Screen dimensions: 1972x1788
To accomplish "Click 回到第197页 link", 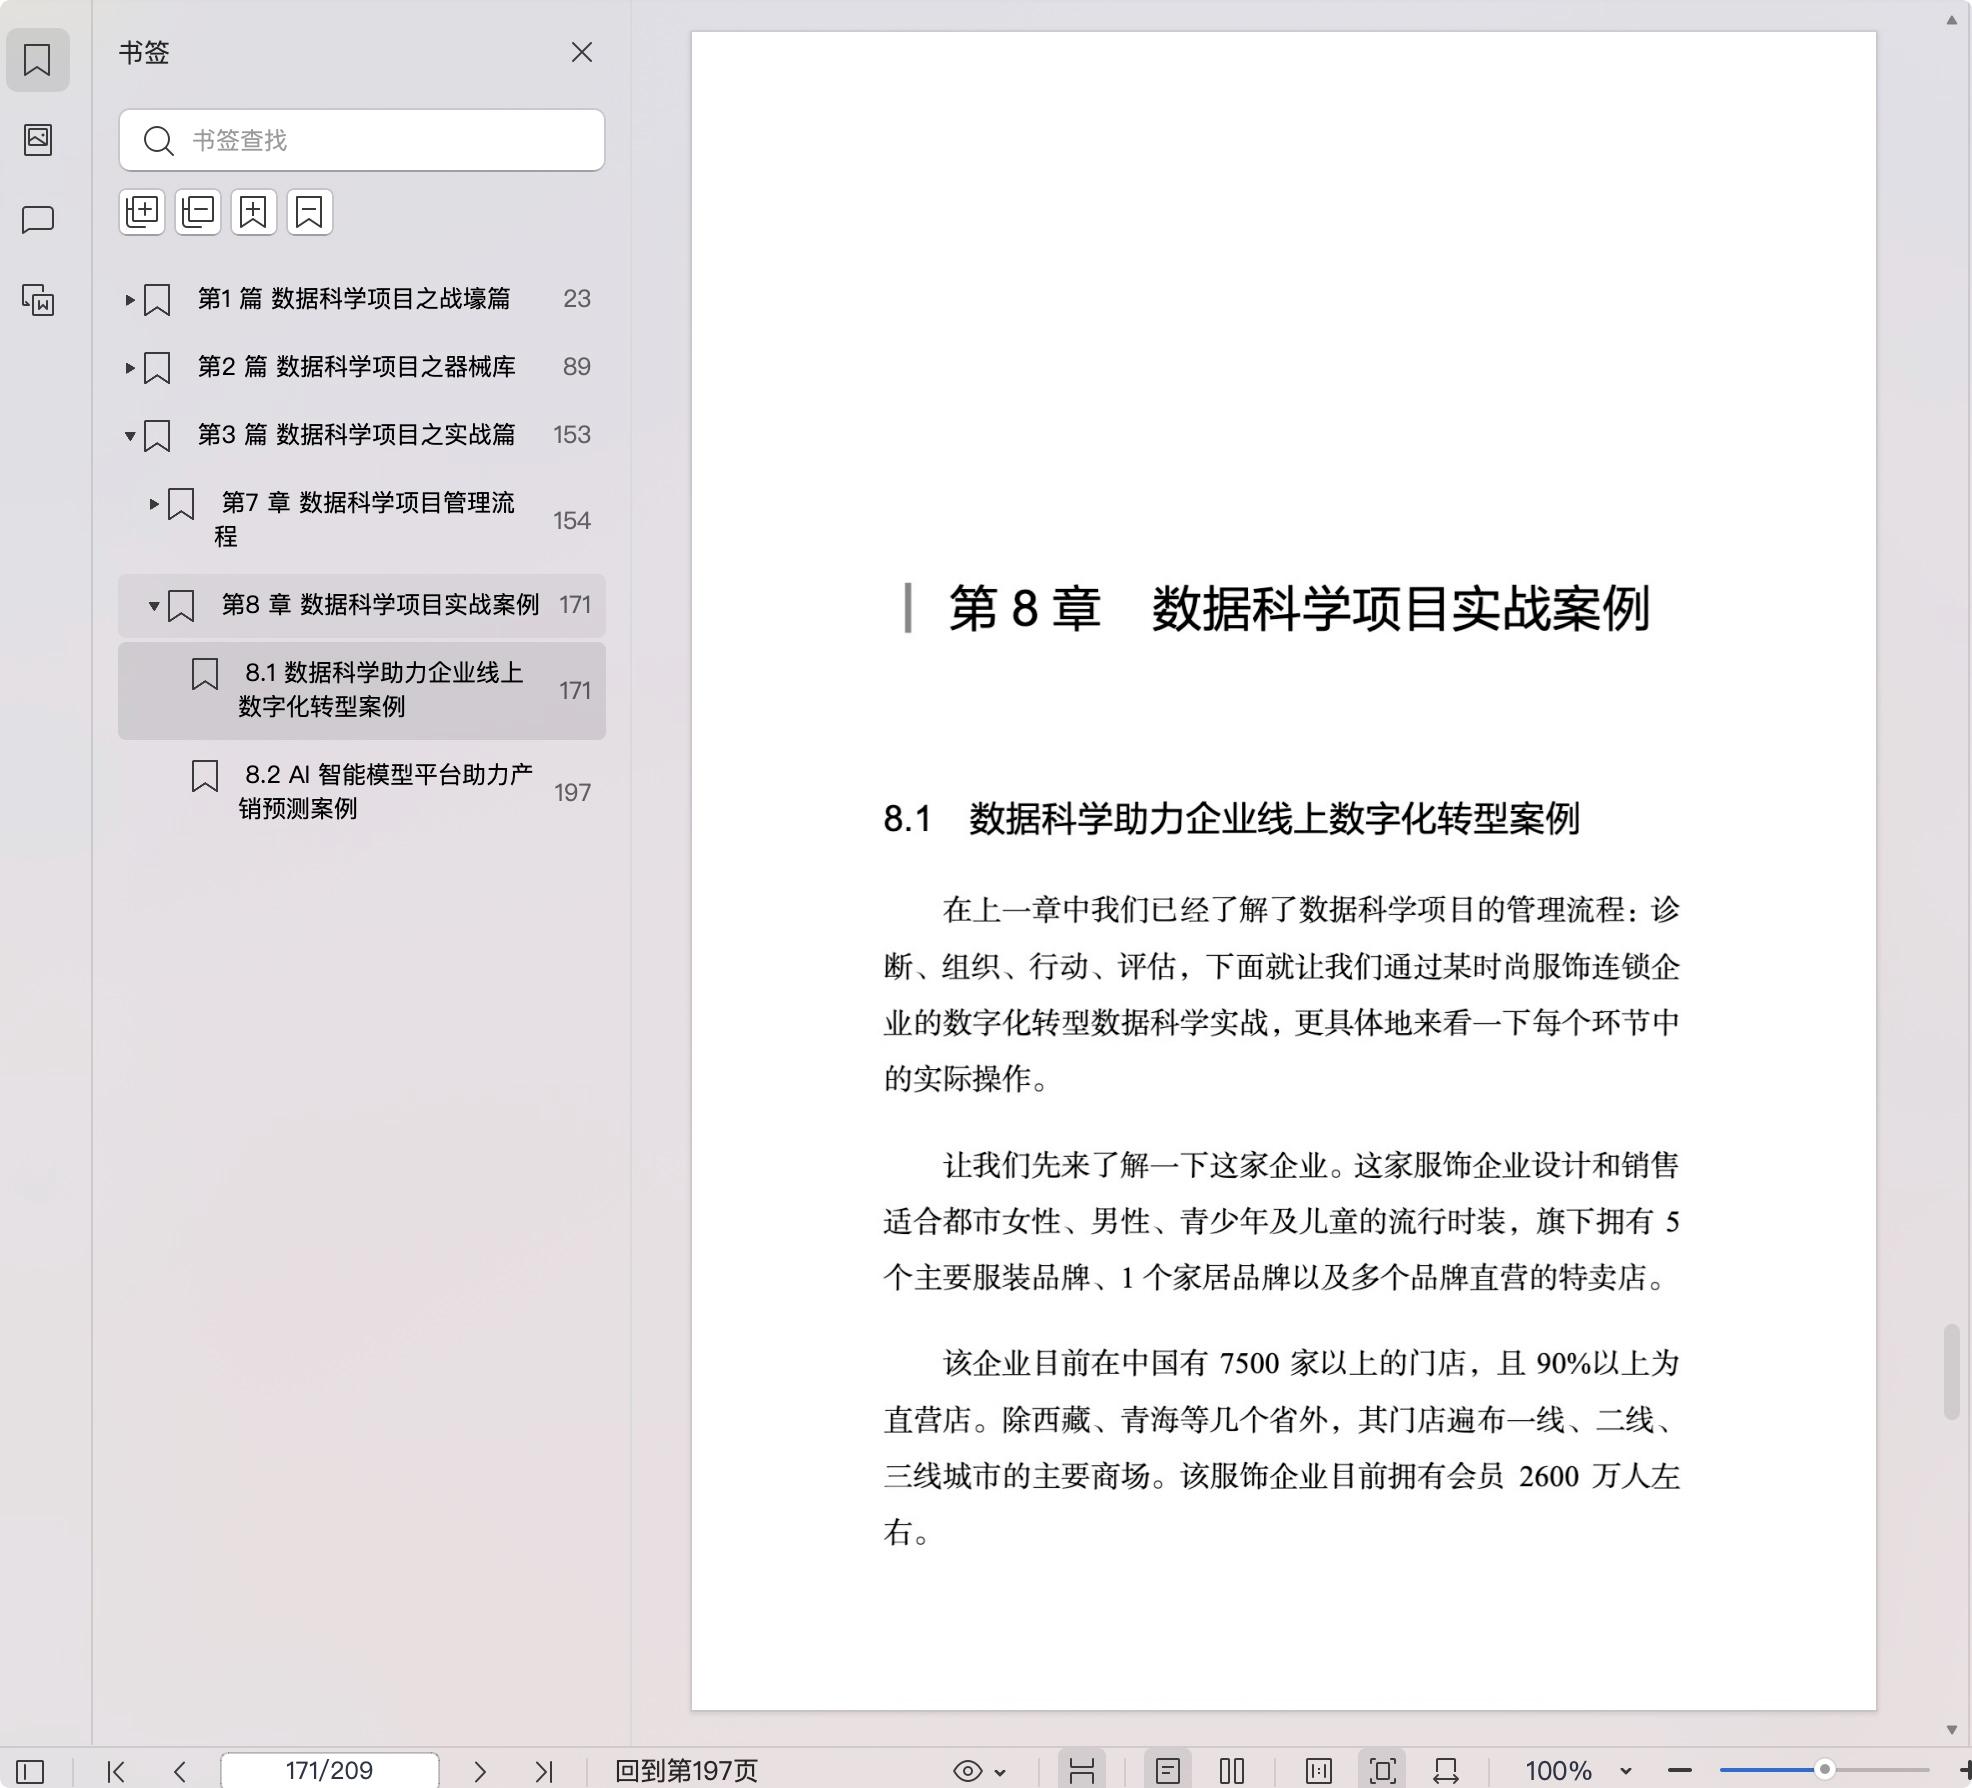I will (687, 1771).
